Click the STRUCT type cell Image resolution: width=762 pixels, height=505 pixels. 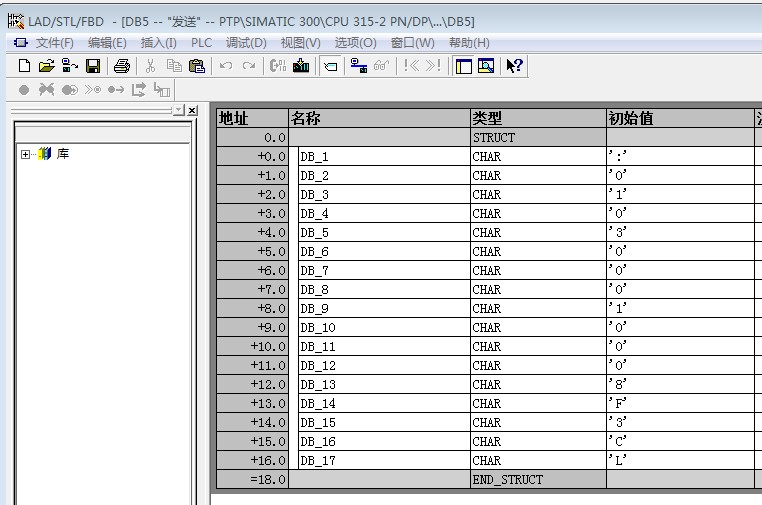point(538,138)
